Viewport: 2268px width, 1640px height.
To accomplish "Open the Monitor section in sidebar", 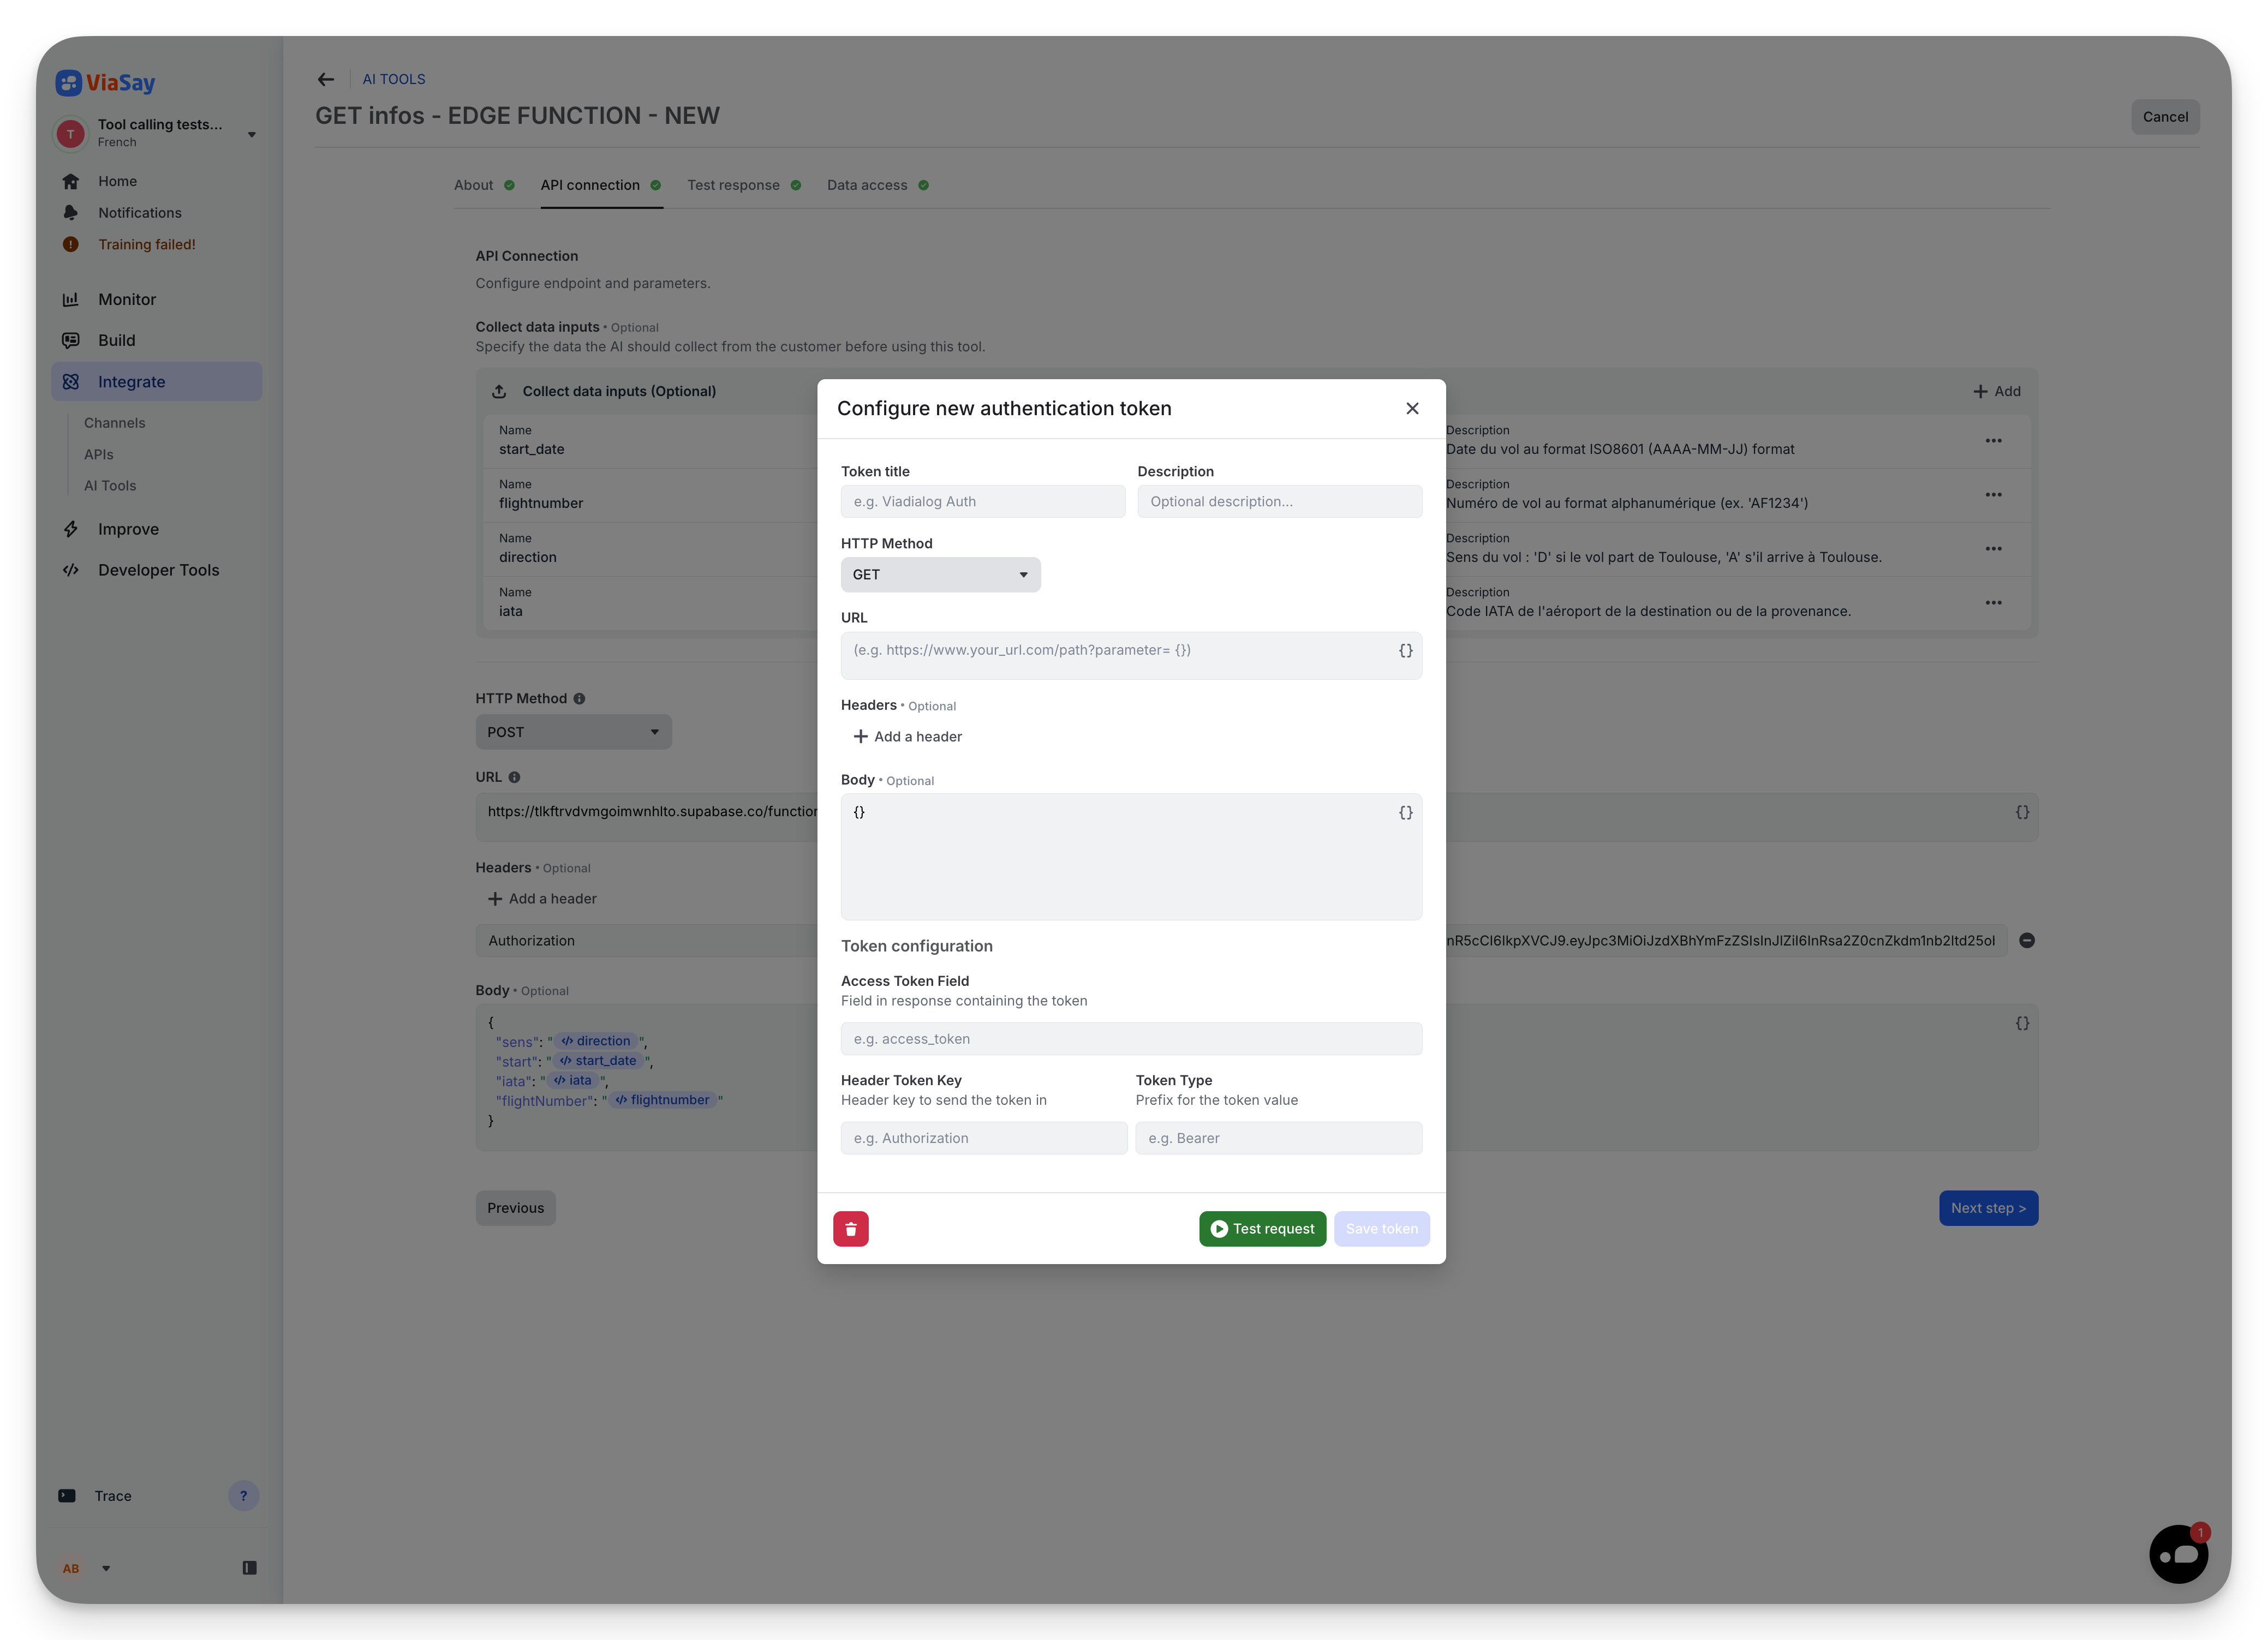I will pos(128,298).
